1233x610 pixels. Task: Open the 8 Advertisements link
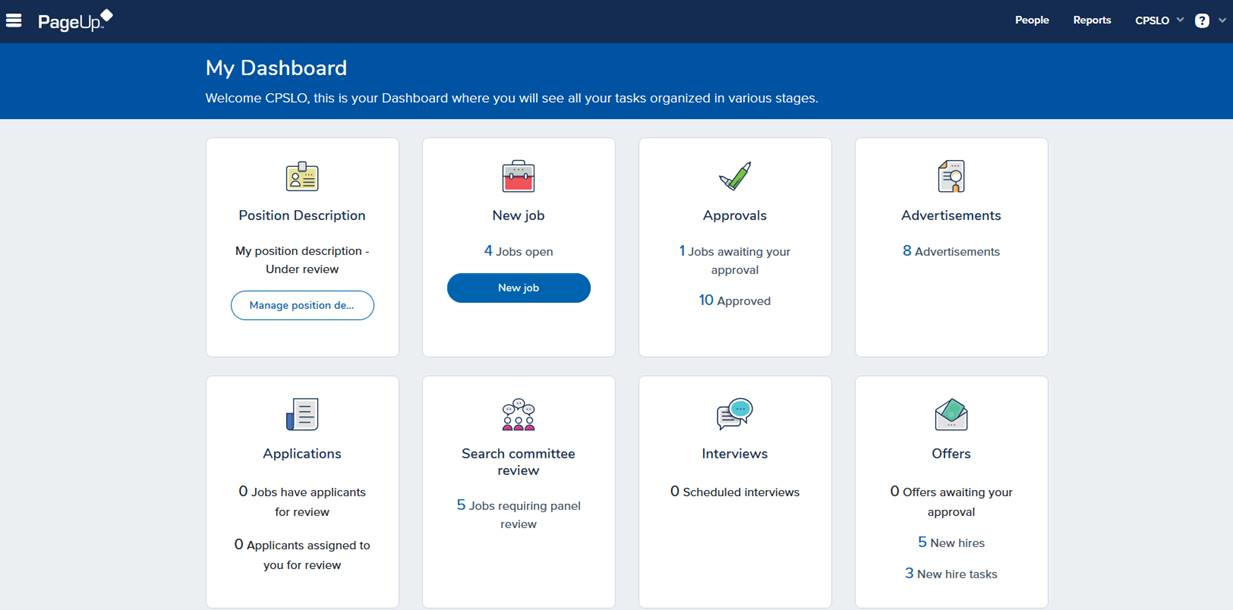coord(951,251)
